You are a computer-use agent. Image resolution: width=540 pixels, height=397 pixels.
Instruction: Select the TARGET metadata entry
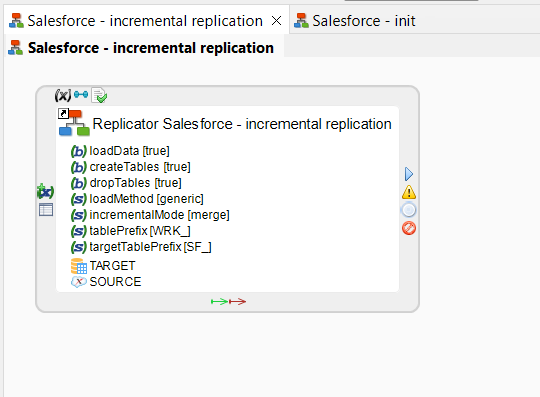103,266
